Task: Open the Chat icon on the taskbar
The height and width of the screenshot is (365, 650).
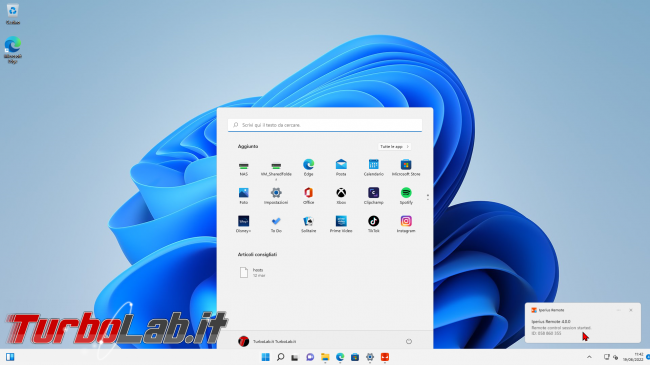Action: [310, 357]
